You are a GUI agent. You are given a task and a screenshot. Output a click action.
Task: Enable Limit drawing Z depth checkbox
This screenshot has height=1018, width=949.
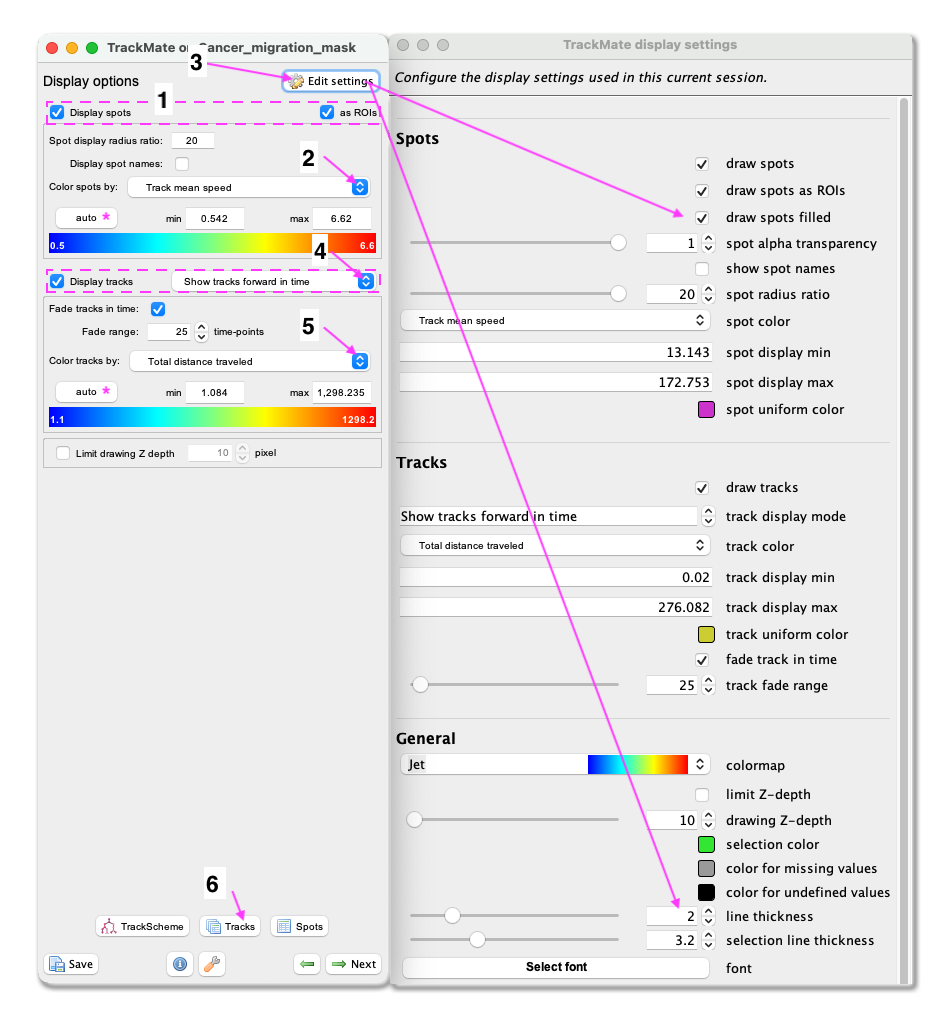click(63, 453)
